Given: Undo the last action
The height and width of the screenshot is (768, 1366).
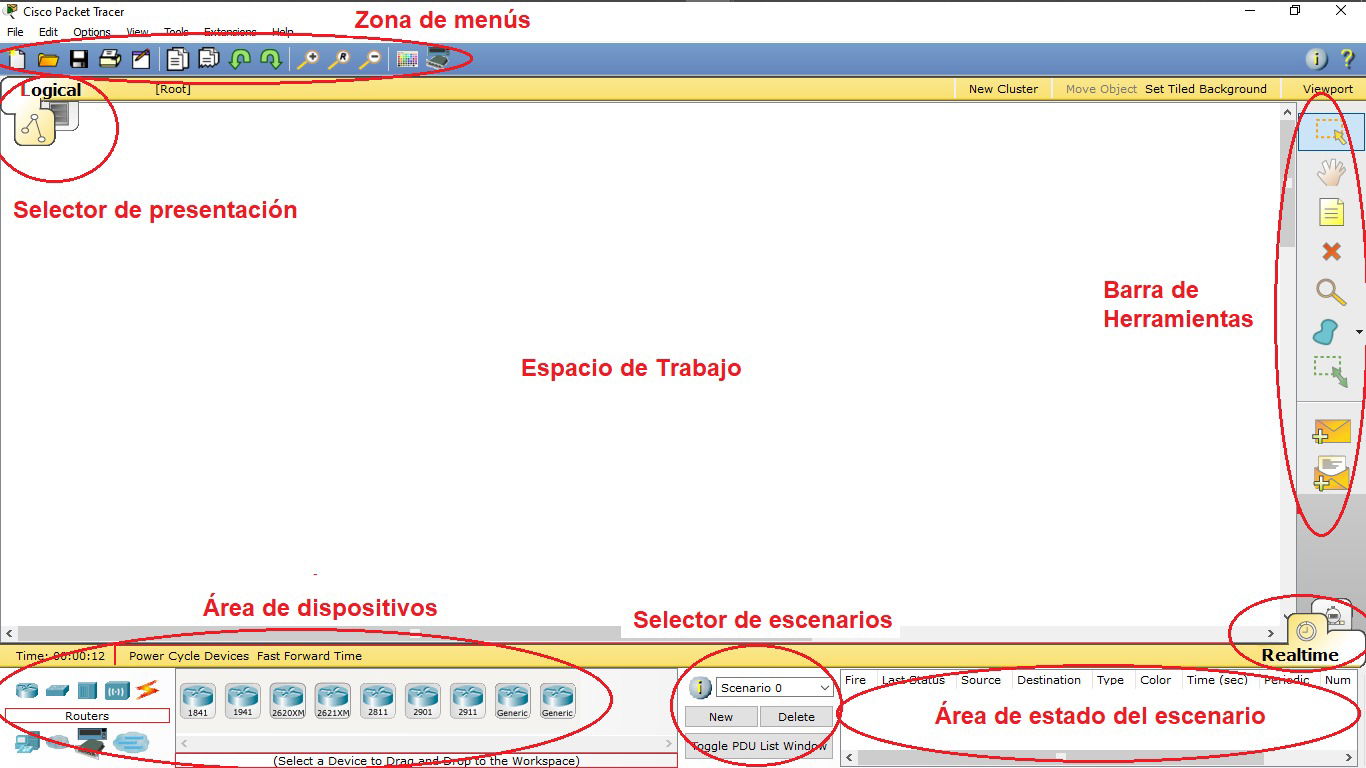Looking at the screenshot, I should (x=240, y=59).
